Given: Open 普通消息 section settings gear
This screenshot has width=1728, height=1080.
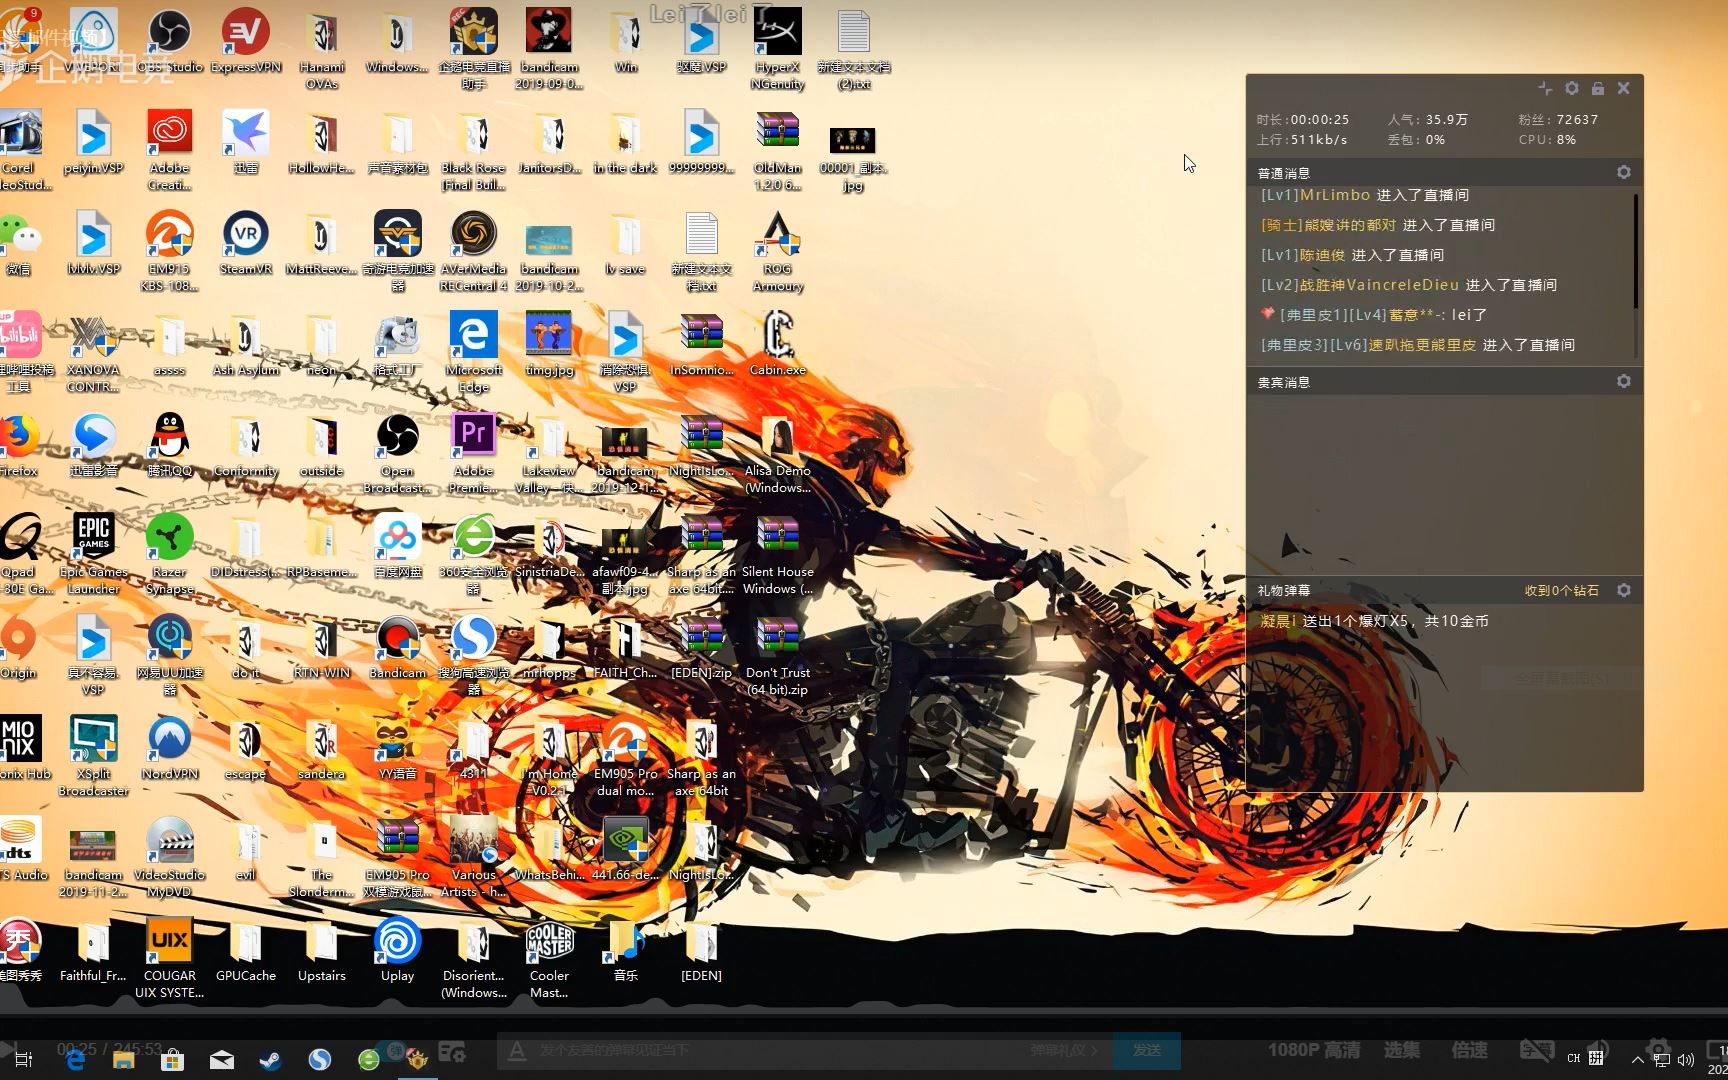Looking at the screenshot, I should pos(1624,172).
